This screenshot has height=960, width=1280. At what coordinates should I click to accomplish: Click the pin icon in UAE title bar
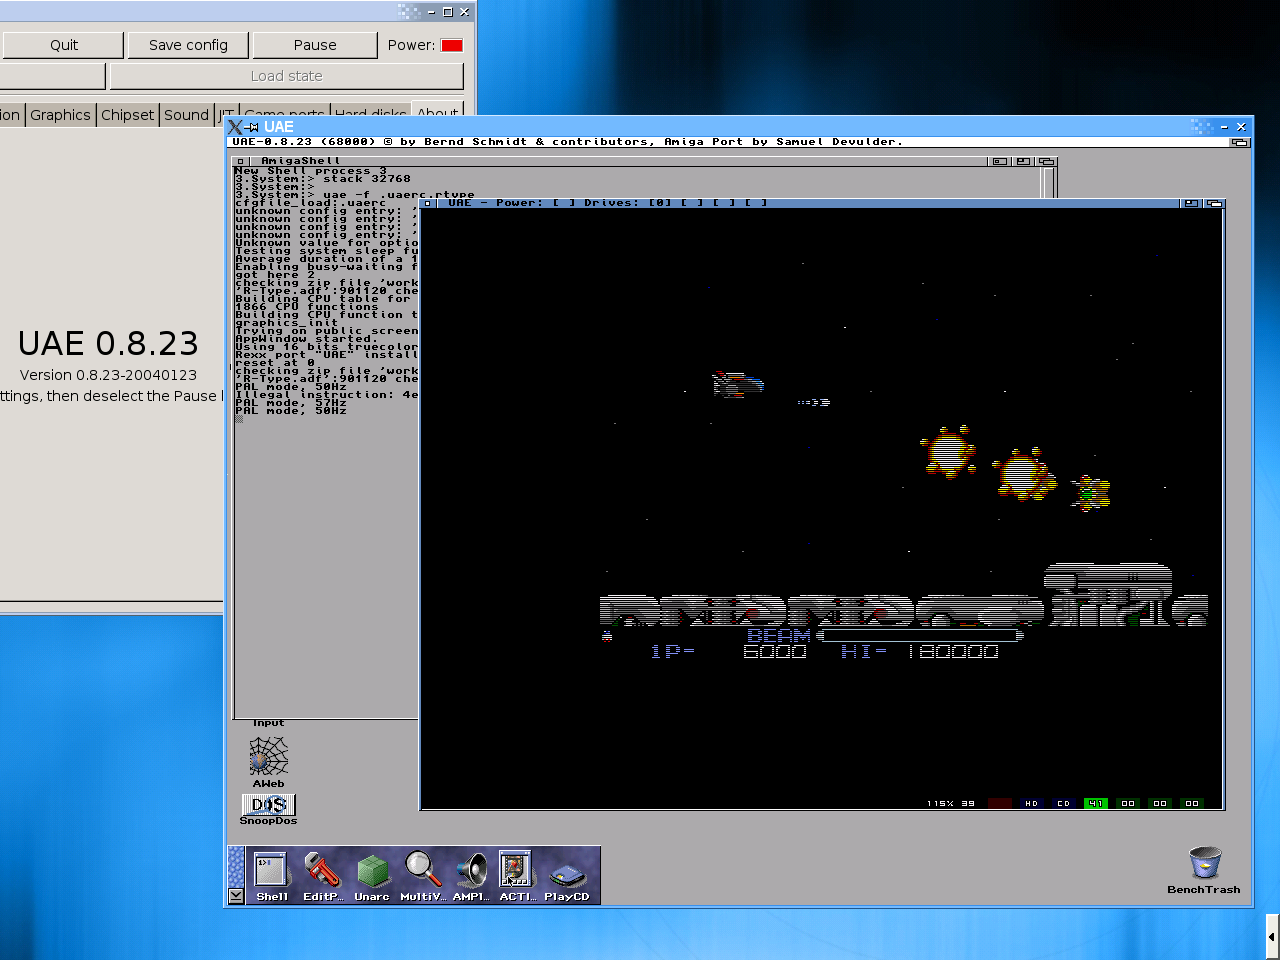pyautogui.click(x=253, y=127)
